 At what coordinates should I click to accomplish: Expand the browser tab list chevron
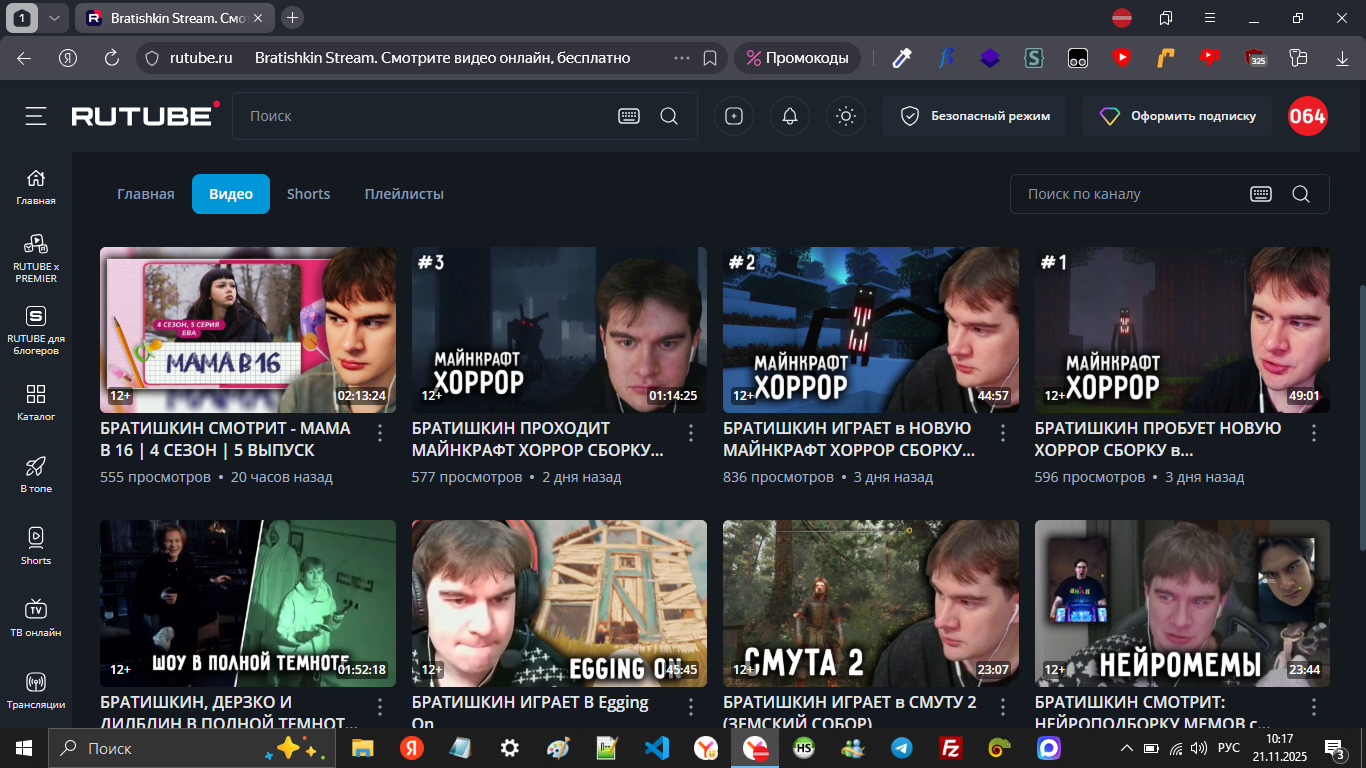click(54, 18)
